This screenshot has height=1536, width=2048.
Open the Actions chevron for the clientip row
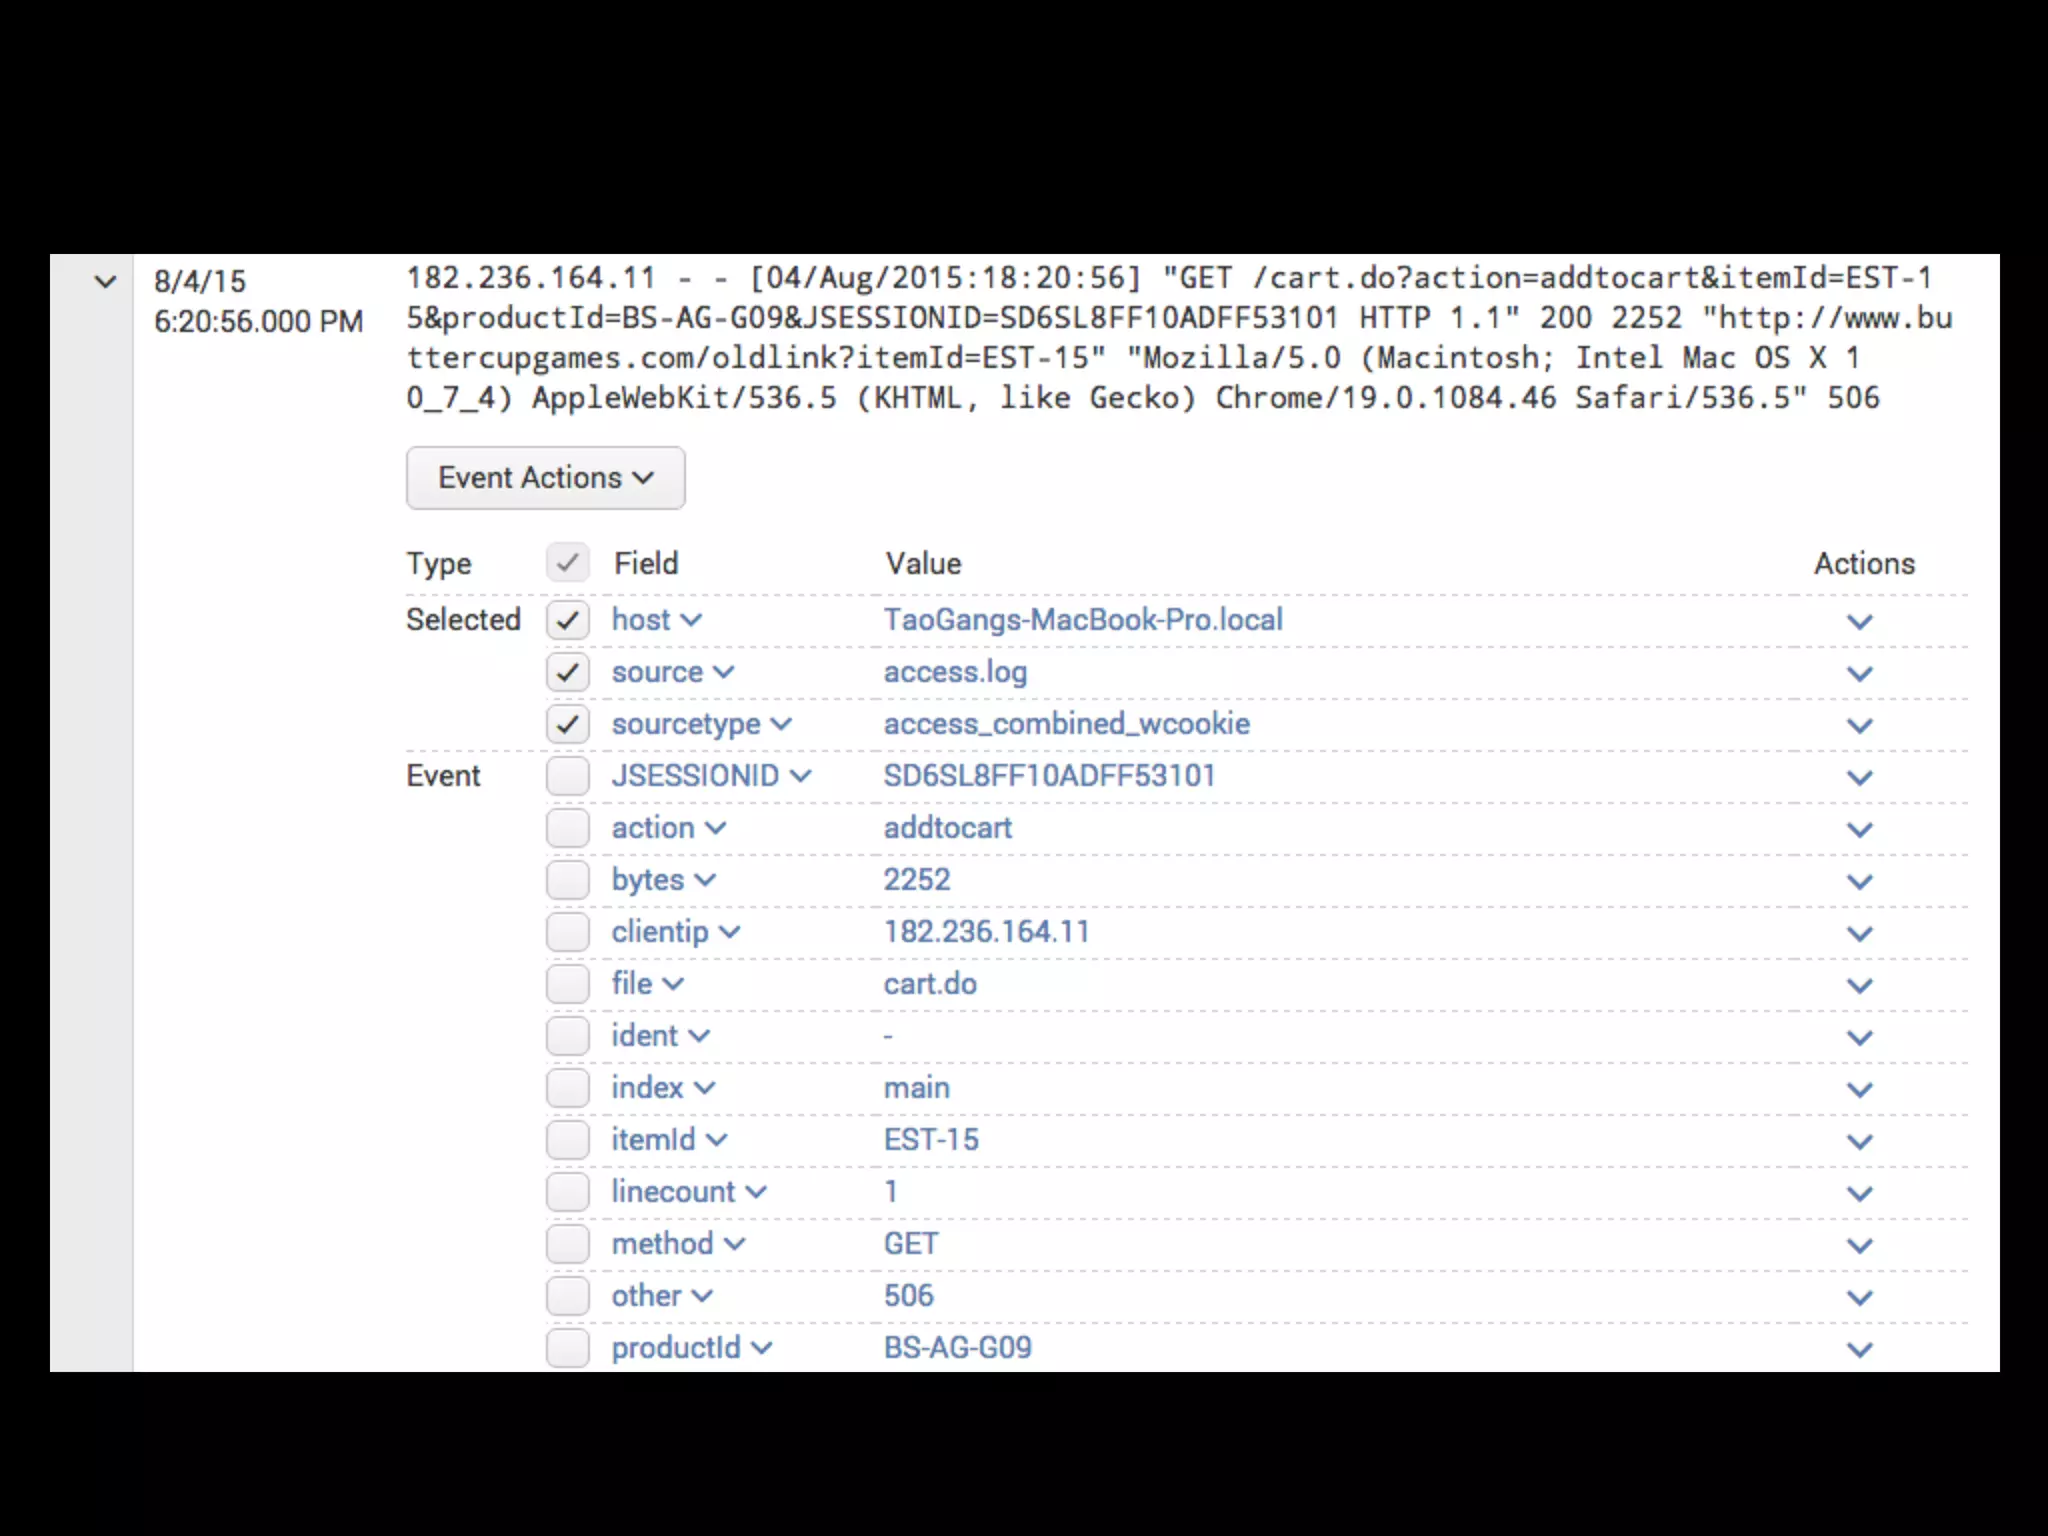[x=1859, y=934]
